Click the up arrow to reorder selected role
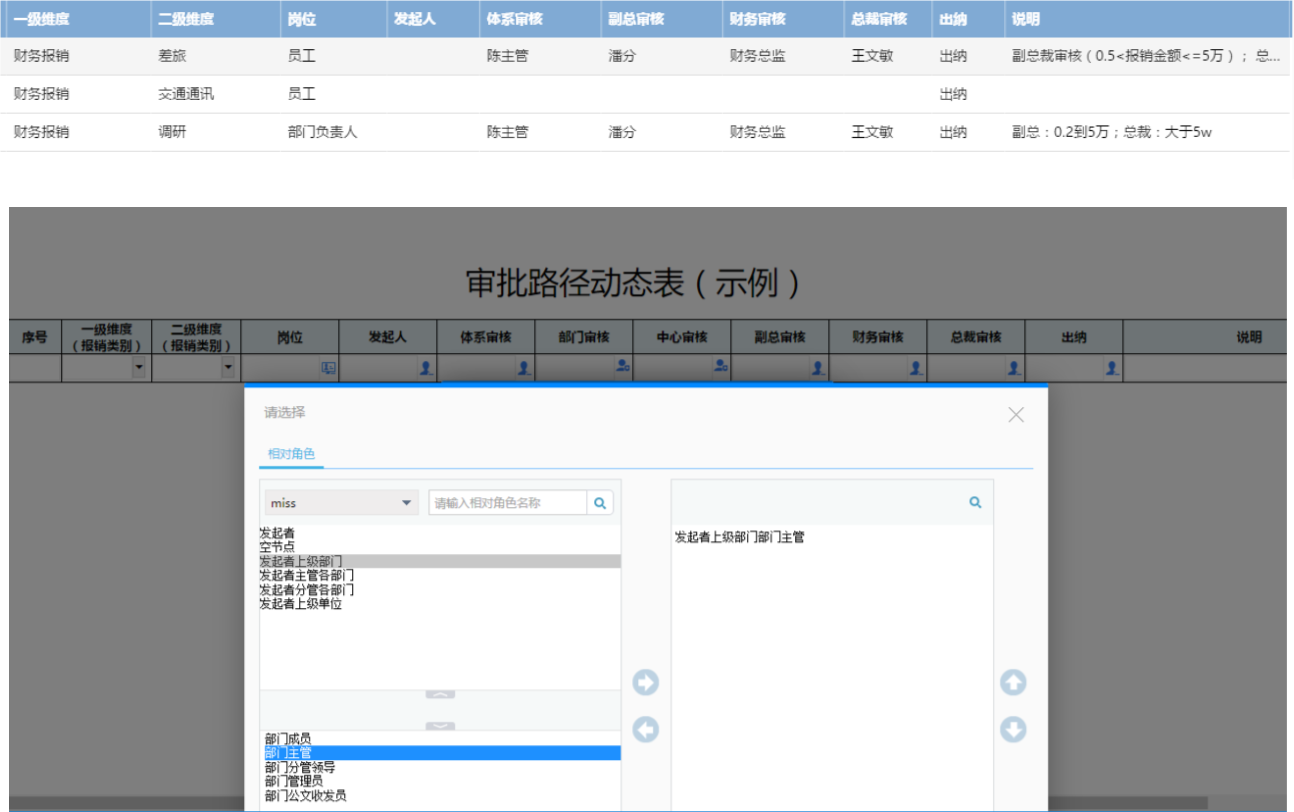The width and height of the screenshot is (1294, 812). pyautogui.click(x=1014, y=682)
